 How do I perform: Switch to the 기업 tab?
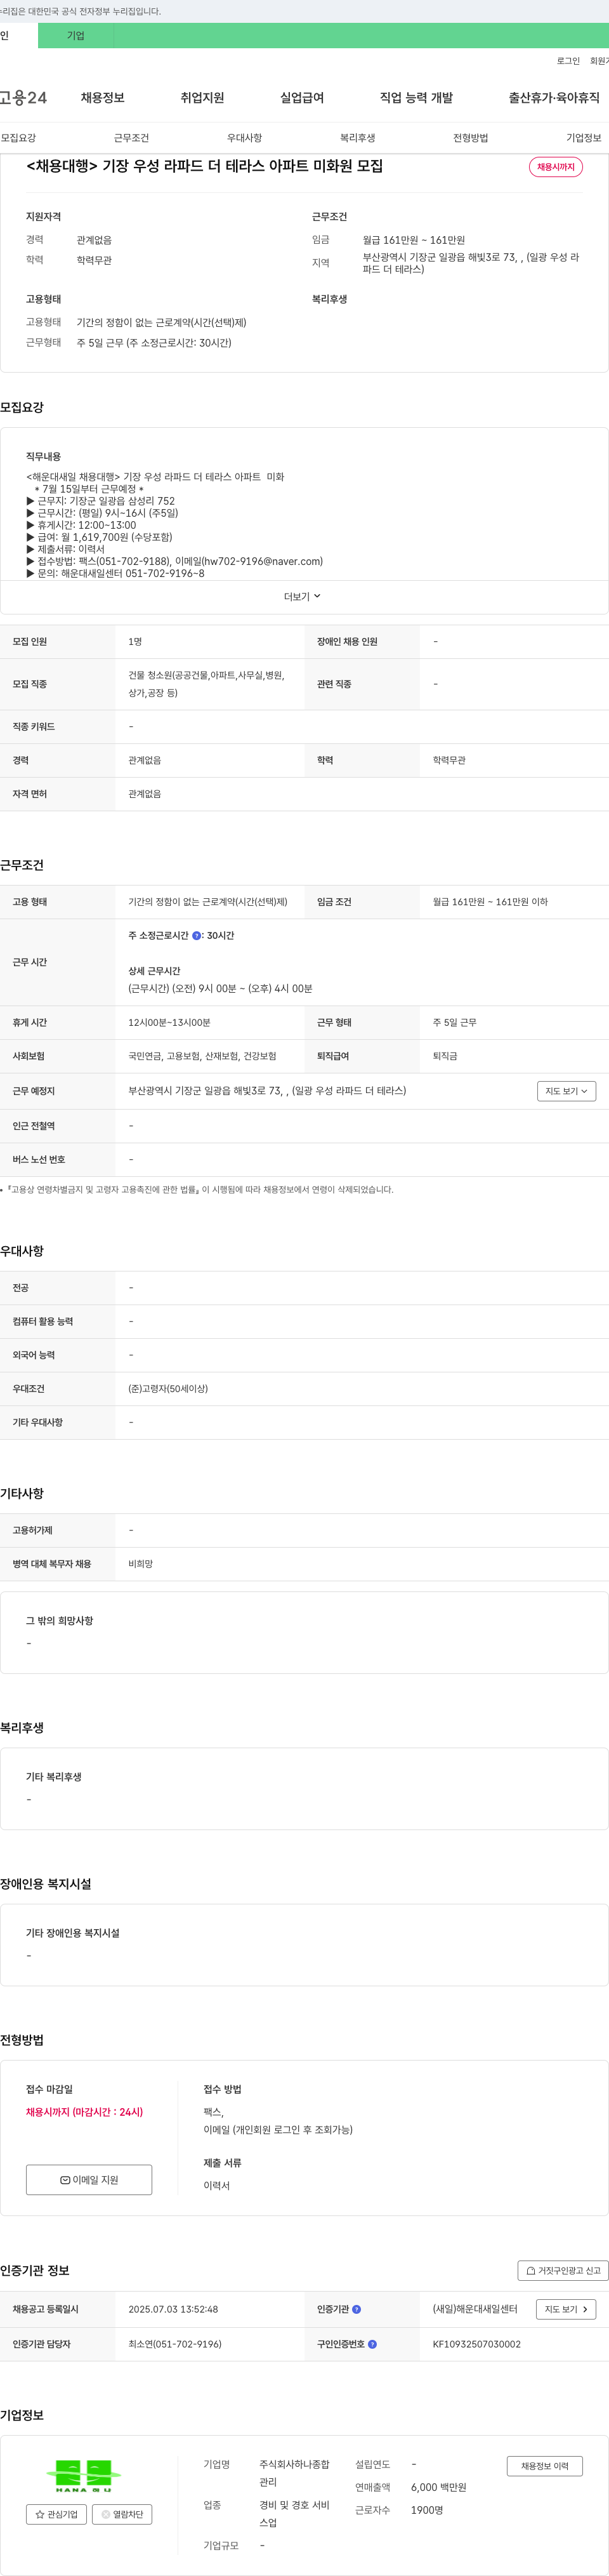(x=76, y=35)
